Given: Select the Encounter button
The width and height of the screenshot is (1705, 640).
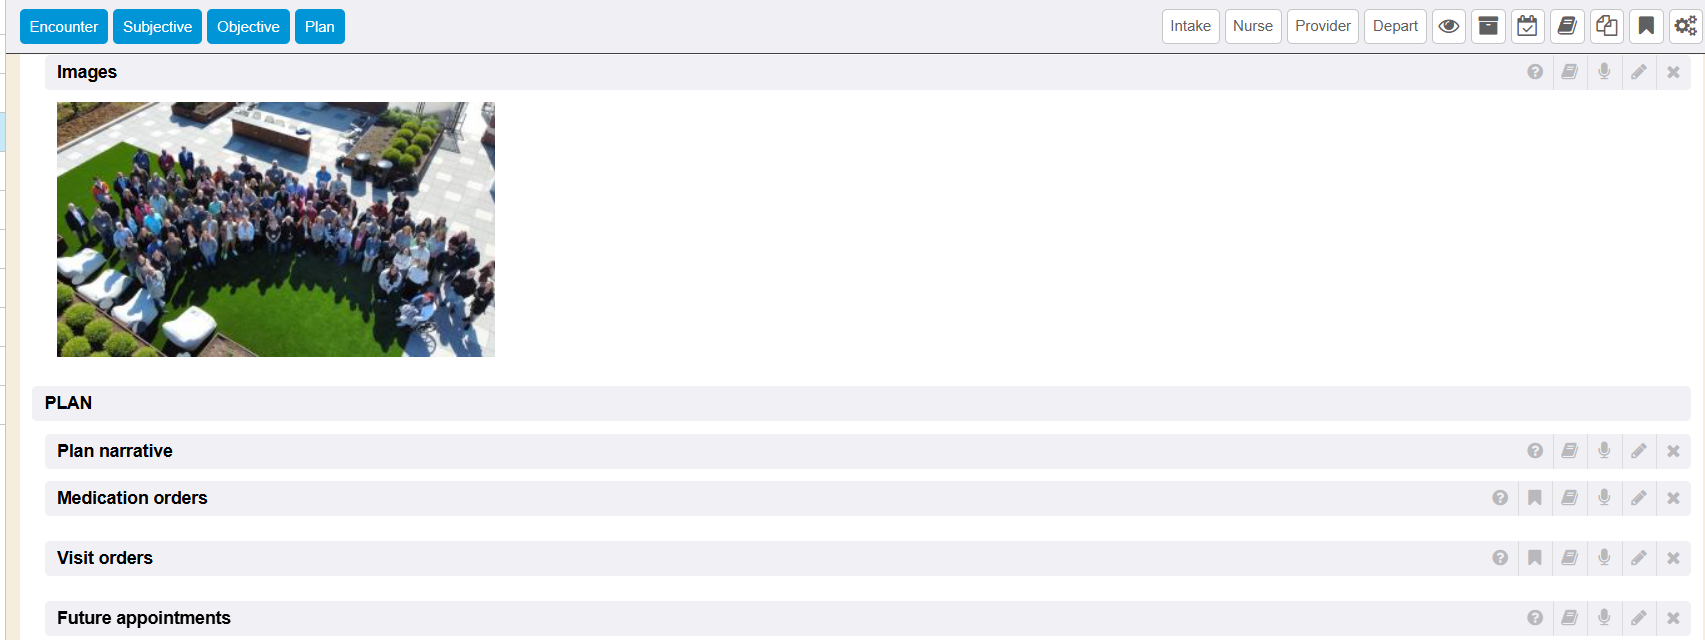Looking at the screenshot, I should (x=64, y=27).
